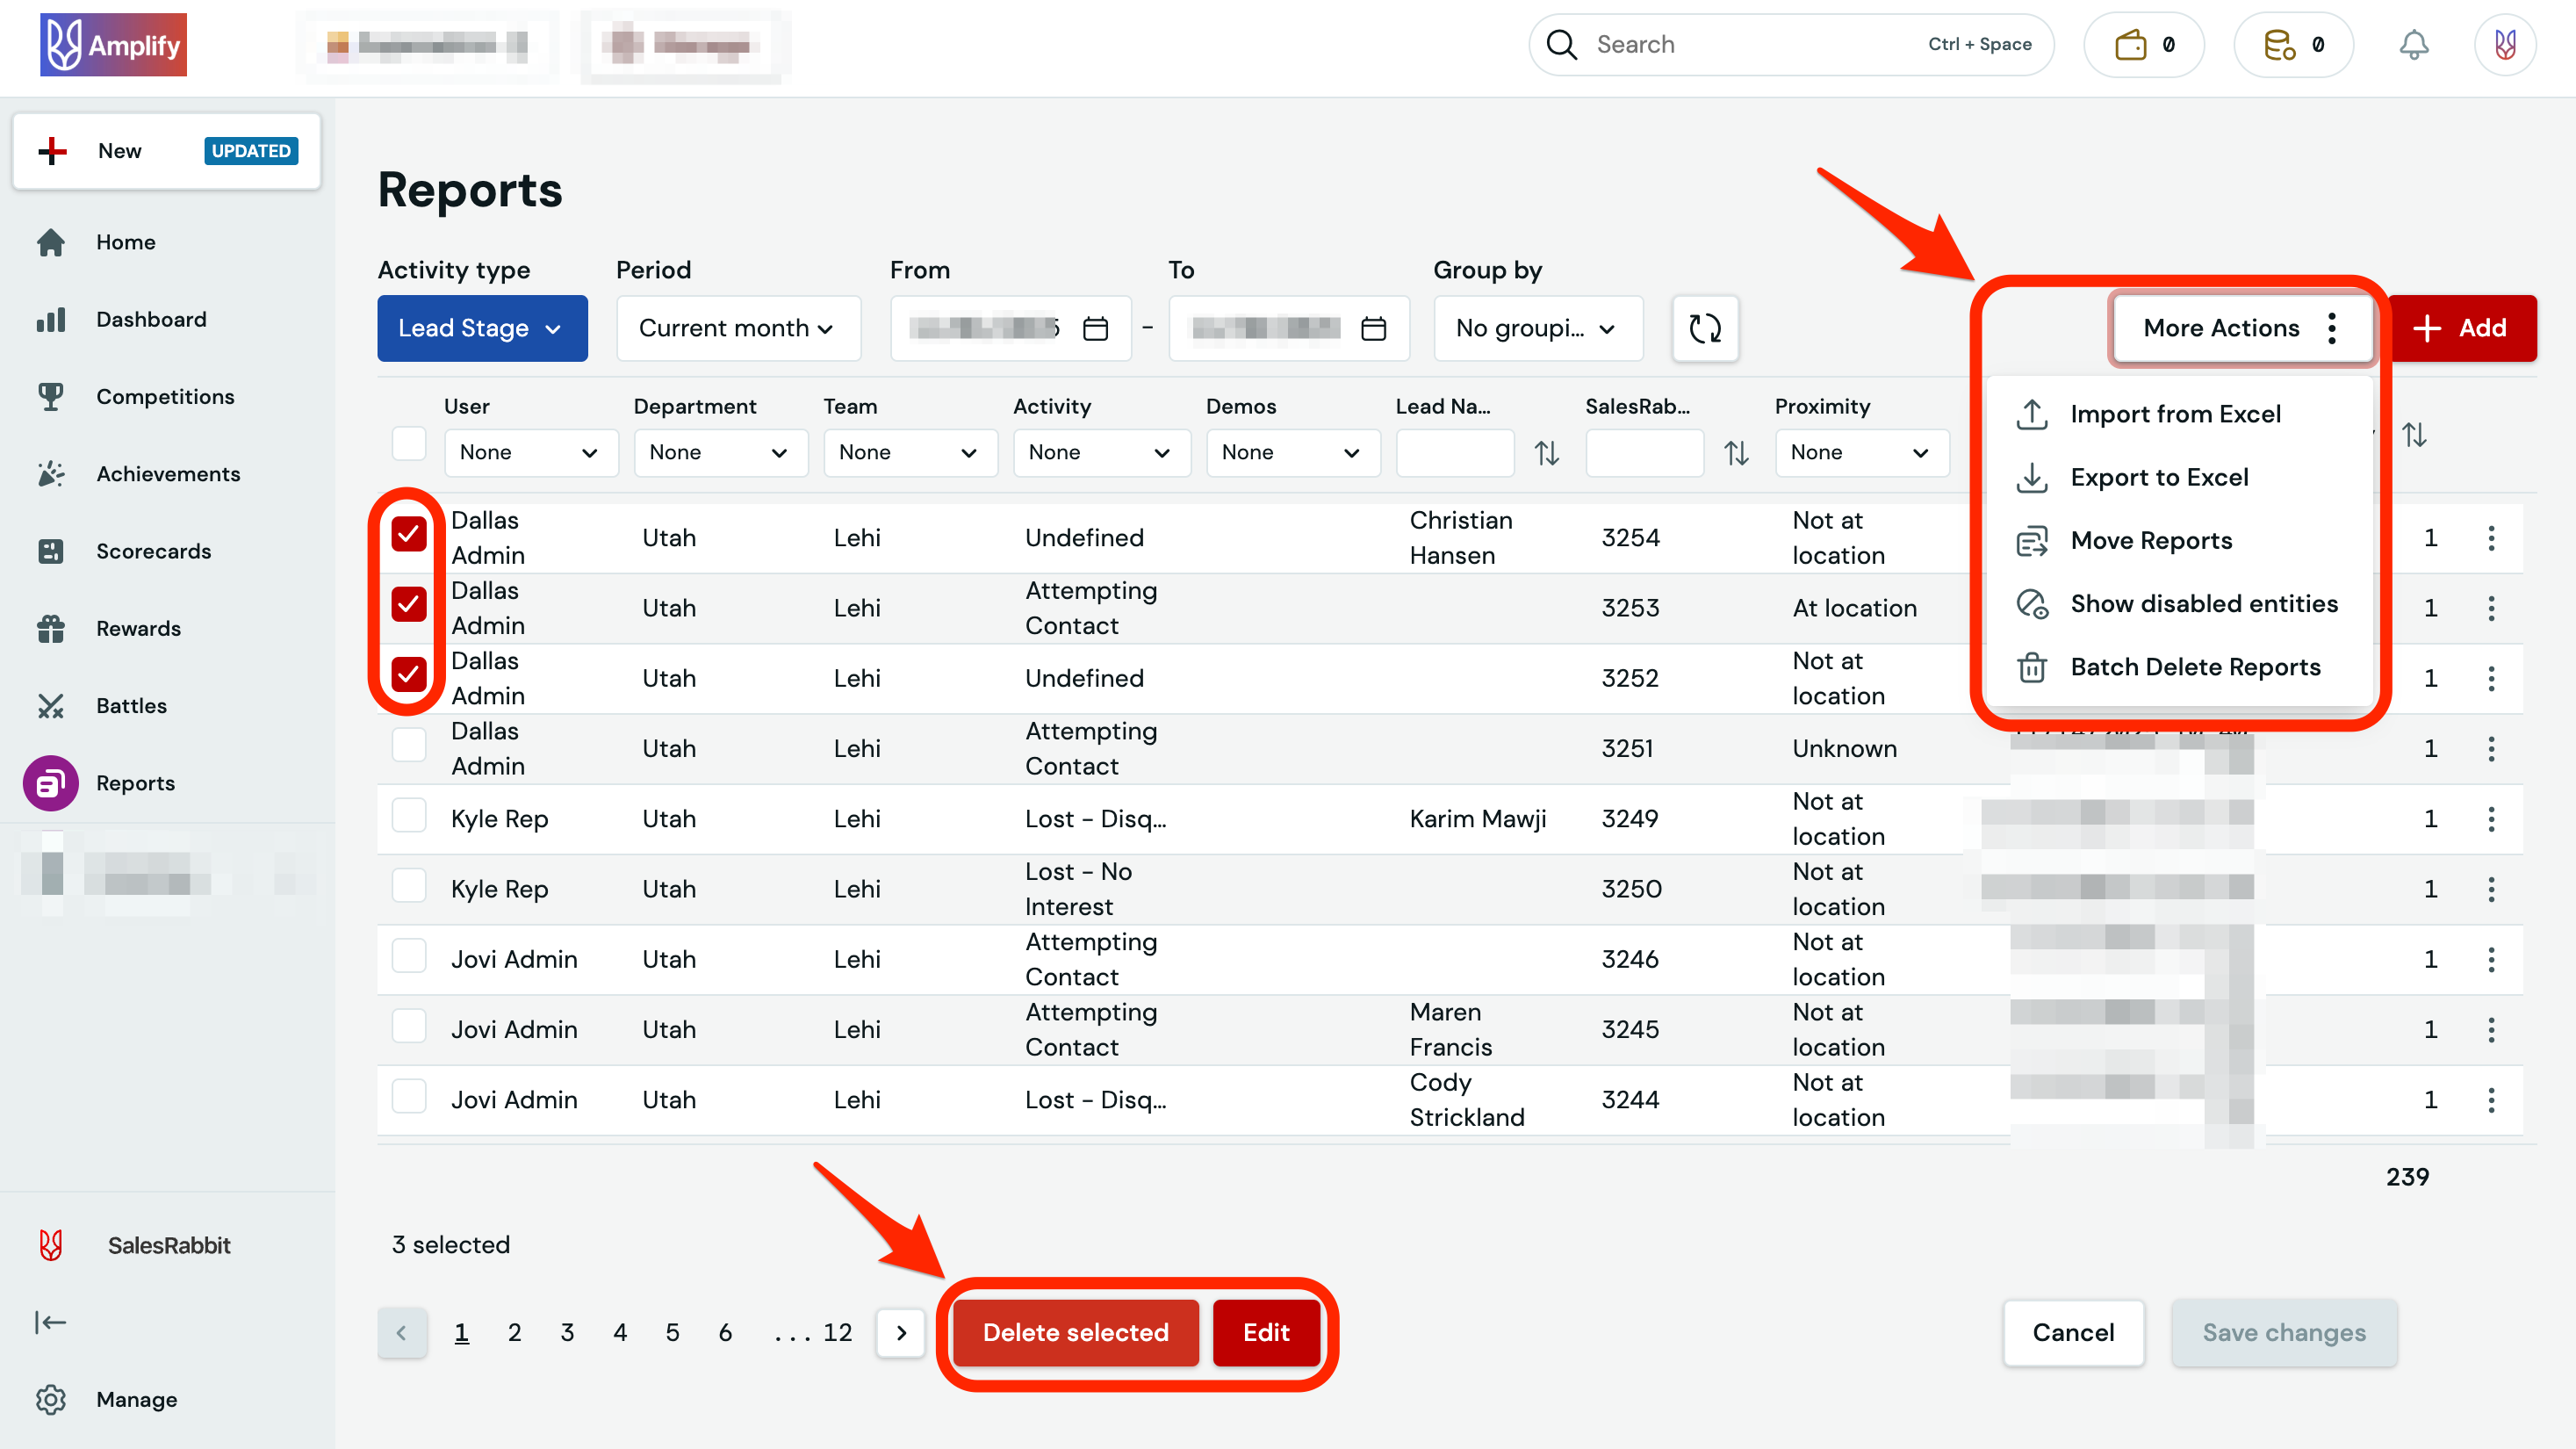Screen dimensions: 2576x1449
Task: Open the From date calendar icon
Action: 1095,328
